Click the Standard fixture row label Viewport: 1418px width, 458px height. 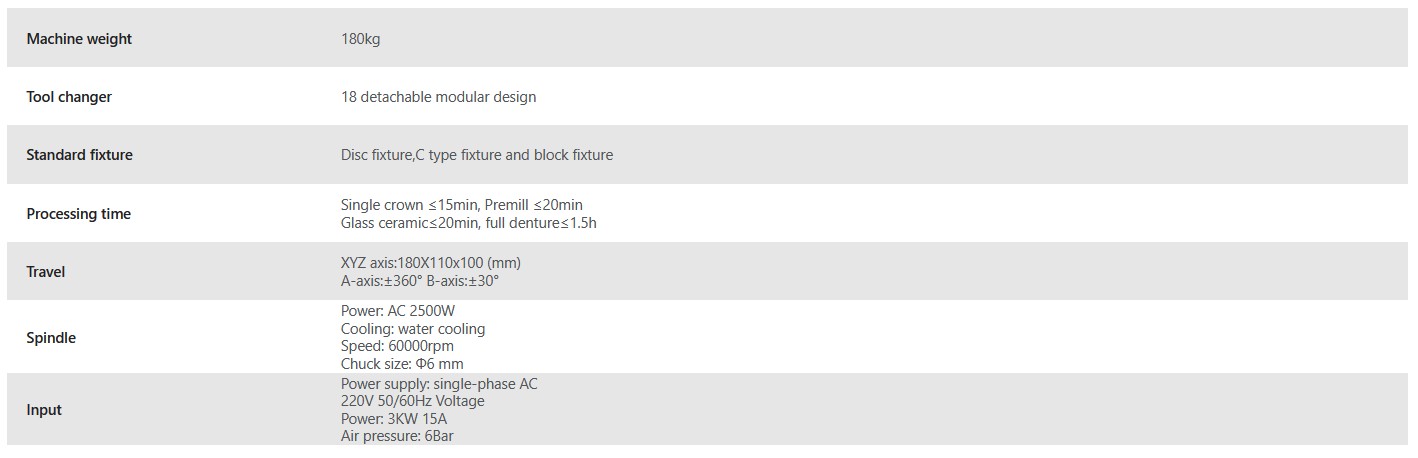pos(79,155)
